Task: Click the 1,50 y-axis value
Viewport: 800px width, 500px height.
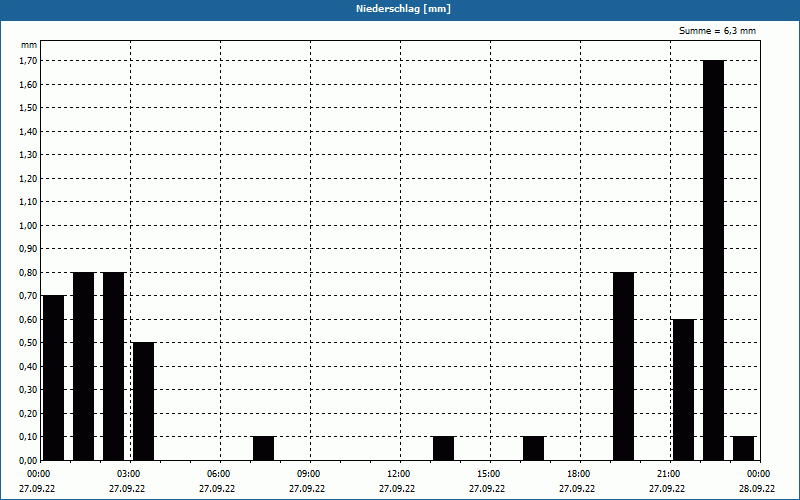Action: tap(28, 108)
